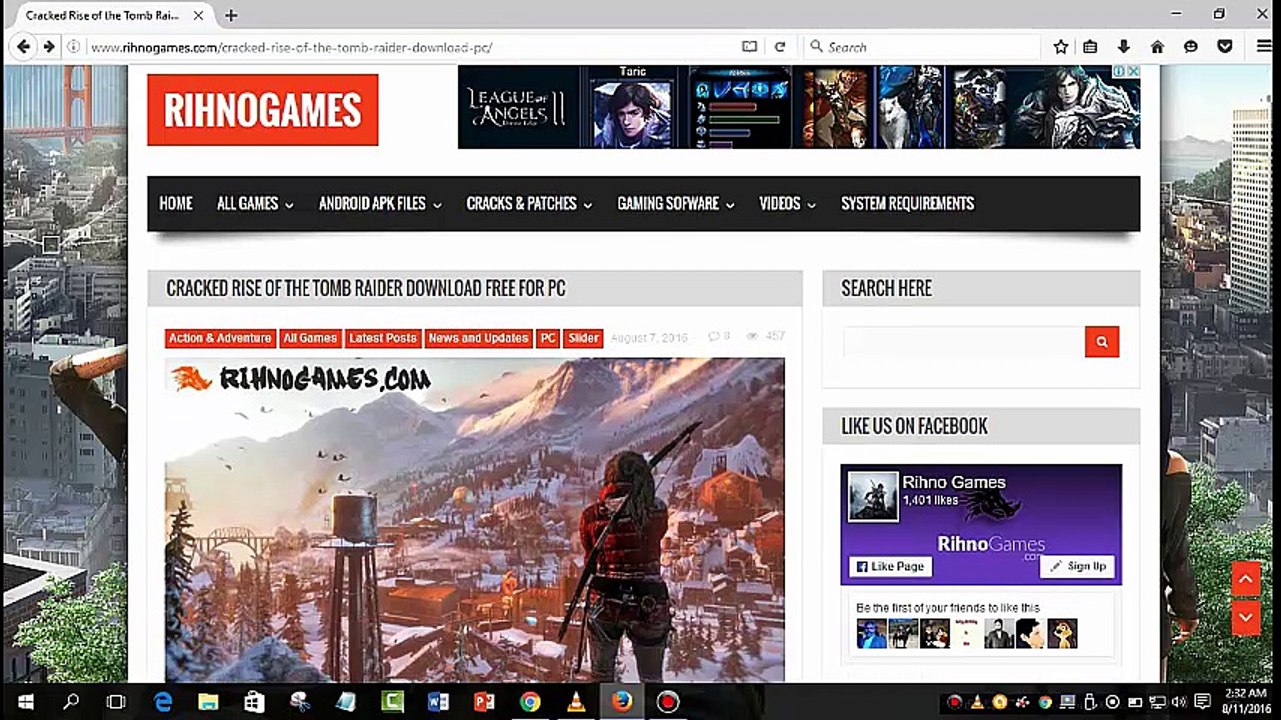Click the League of Angels II banner ad
This screenshot has height=720, width=1281.
[x=799, y=107]
